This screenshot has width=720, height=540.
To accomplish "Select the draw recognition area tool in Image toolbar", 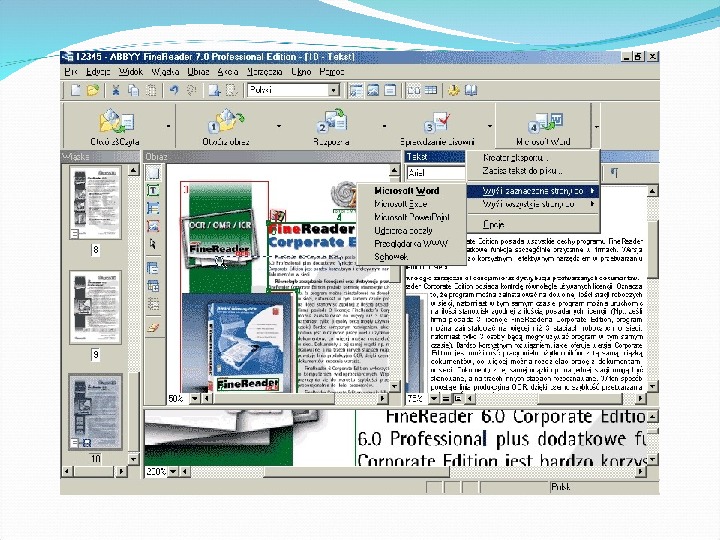I will (x=153, y=173).
